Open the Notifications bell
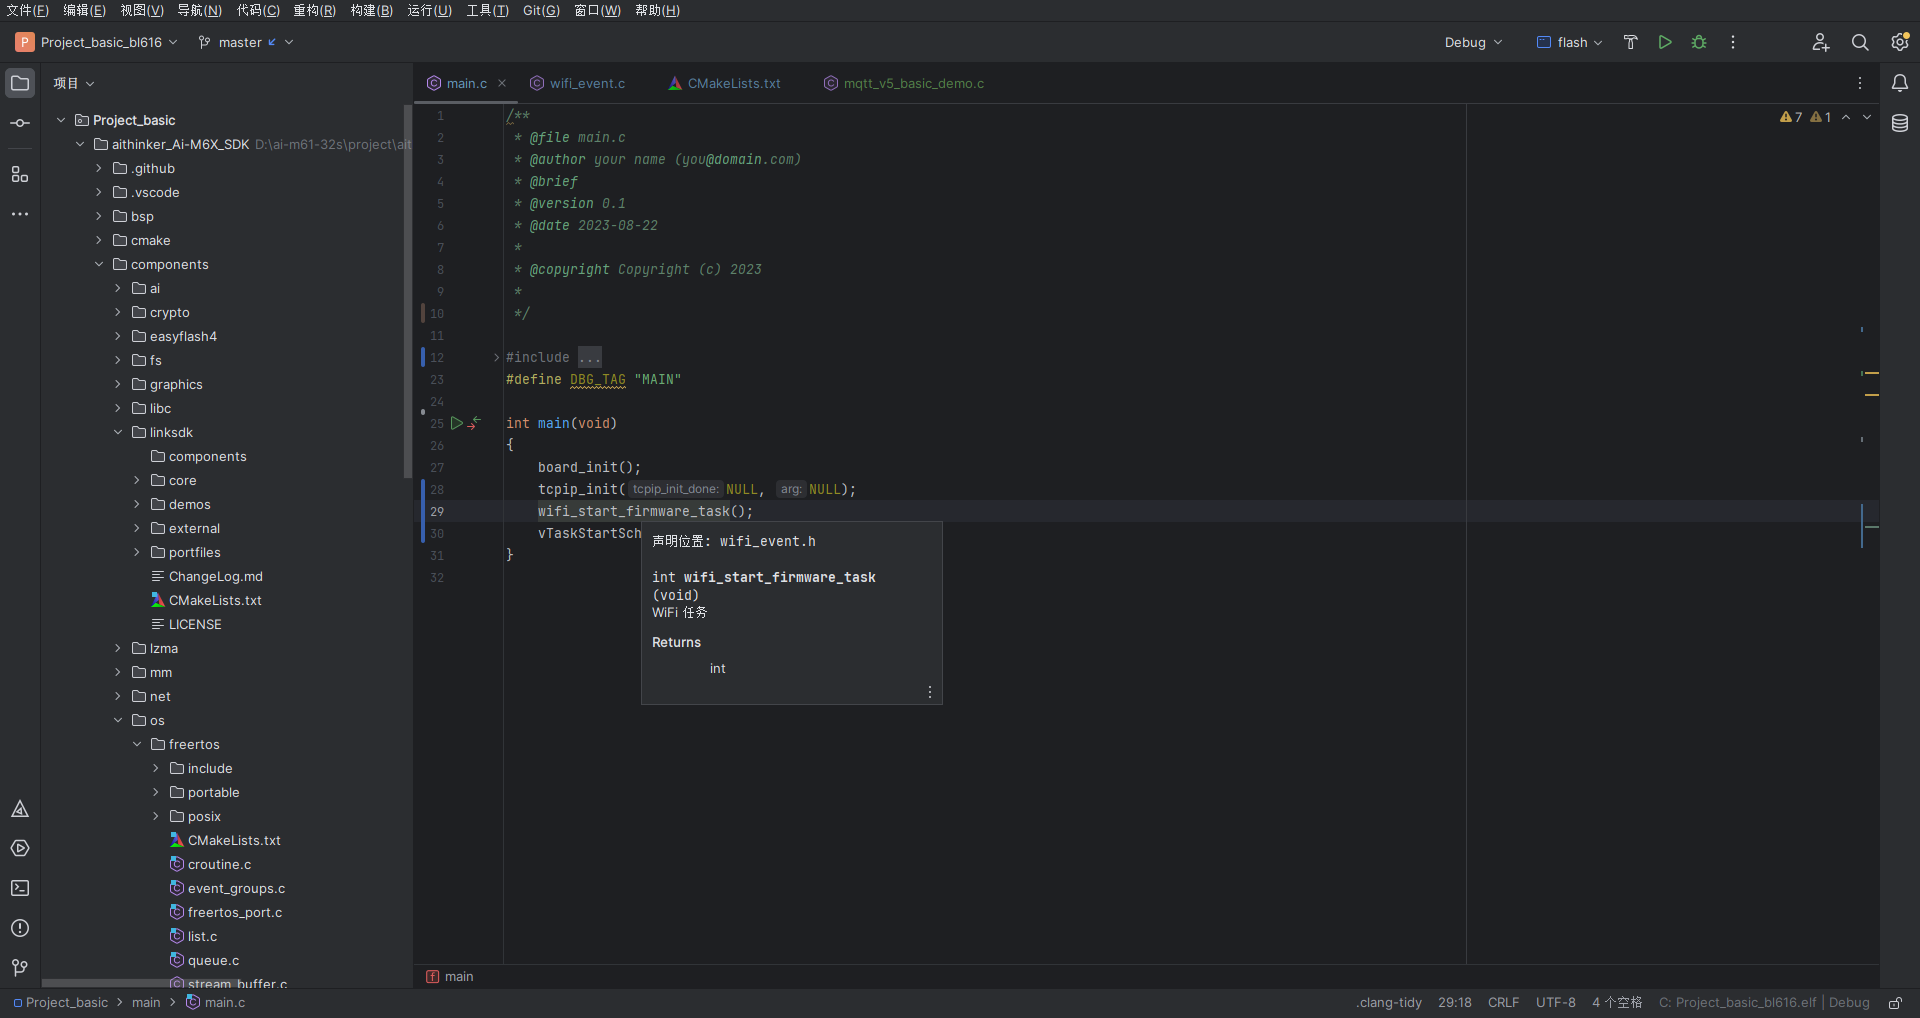Screen dimensions: 1920x1018 pyautogui.click(x=1900, y=83)
